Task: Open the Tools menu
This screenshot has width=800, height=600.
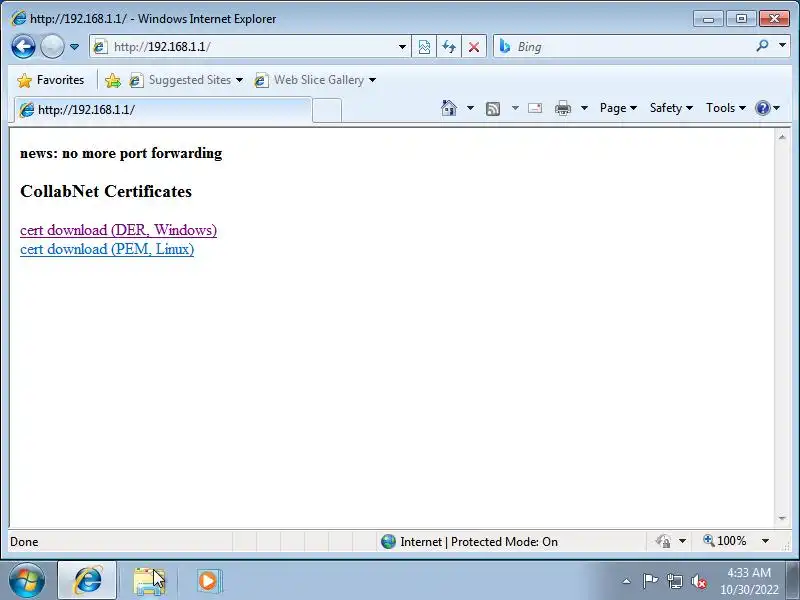Action: pyautogui.click(x=726, y=108)
